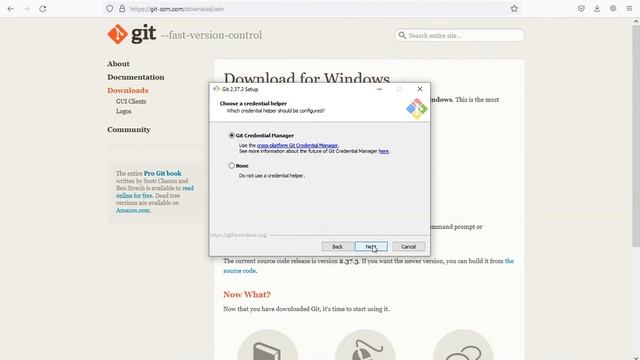640x360 pixels.
Task: Click the page vertical scrollbar thumb
Action: click(636, 137)
